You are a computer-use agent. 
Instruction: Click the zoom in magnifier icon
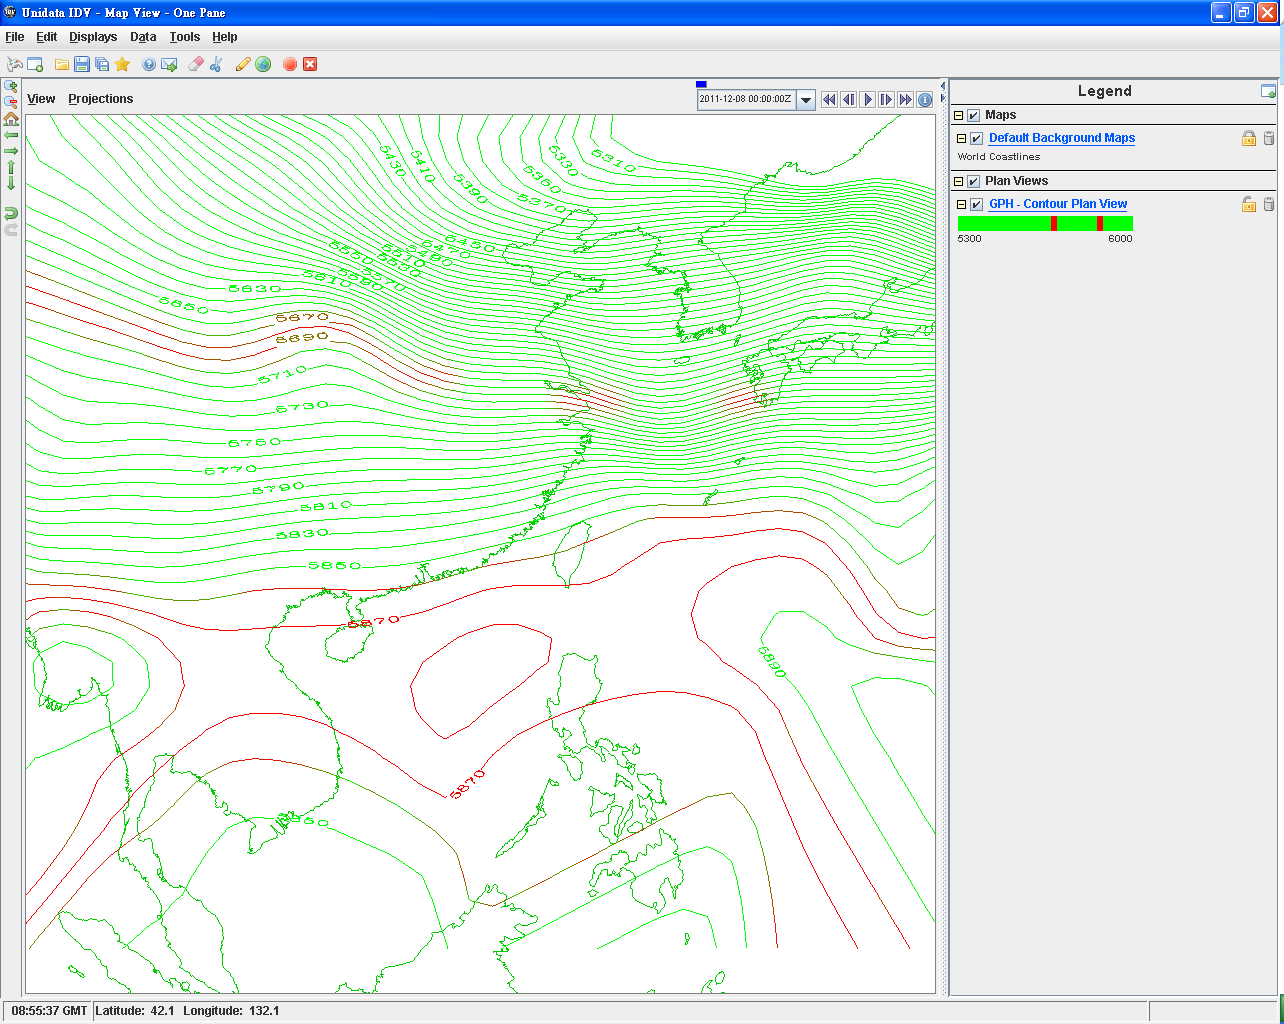coord(11,87)
